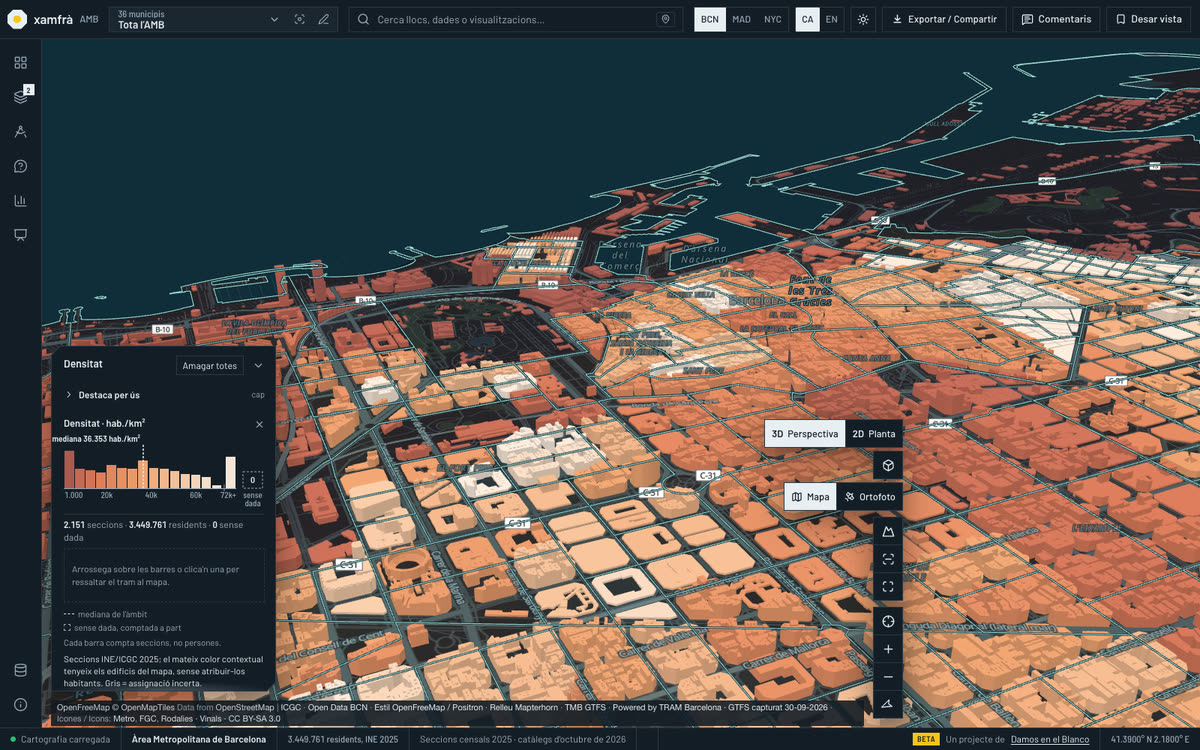Click the mountain terrain relief icon
Viewport: 1200px width, 750px height.
click(887, 532)
